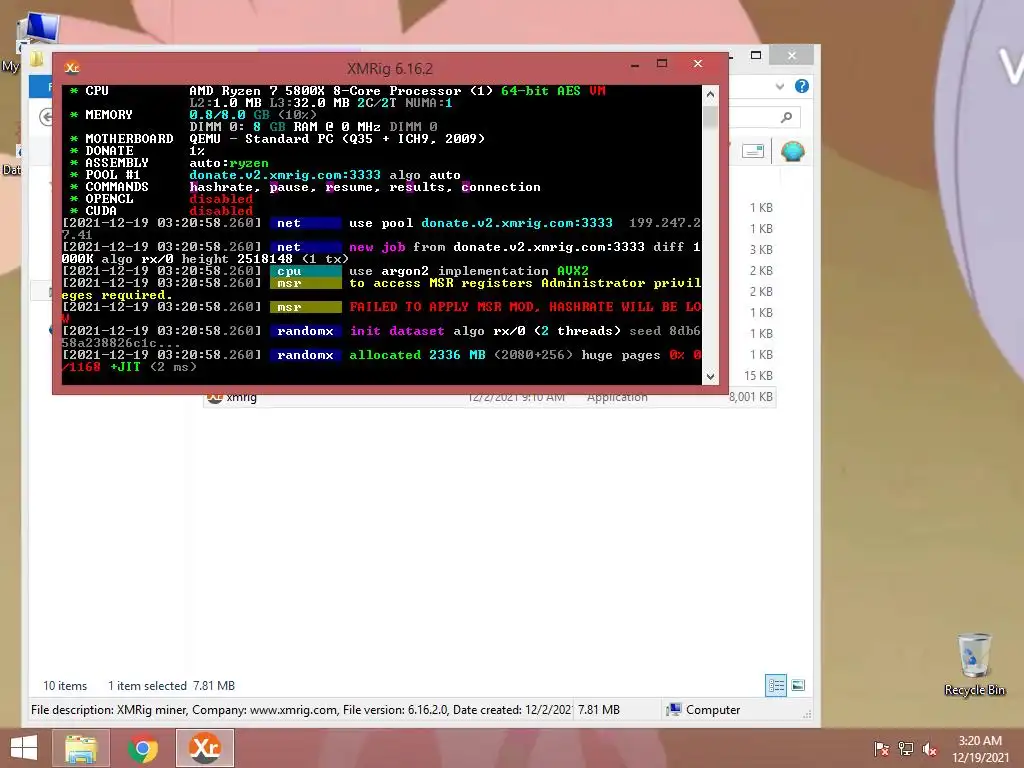The image size is (1024, 768).
Task: Click the '15 KB' size value
Action: (758, 376)
